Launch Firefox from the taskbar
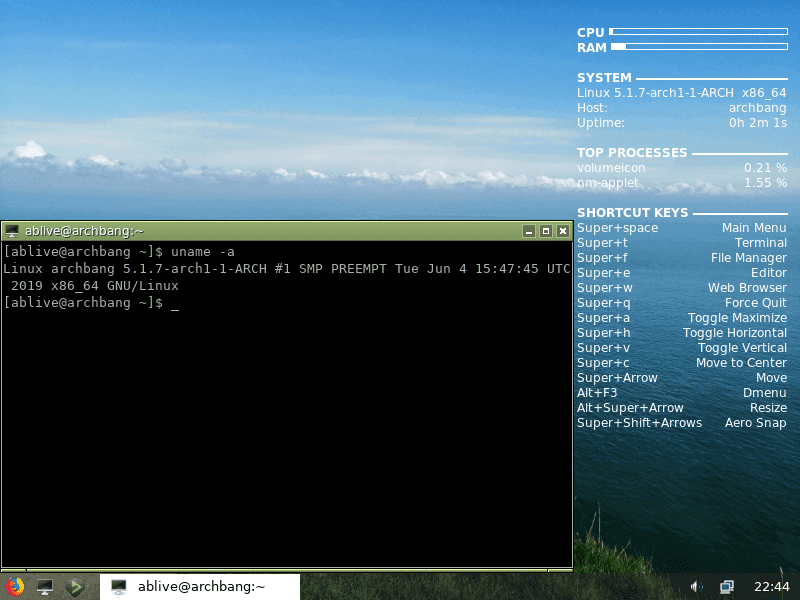 click(15, 587)
